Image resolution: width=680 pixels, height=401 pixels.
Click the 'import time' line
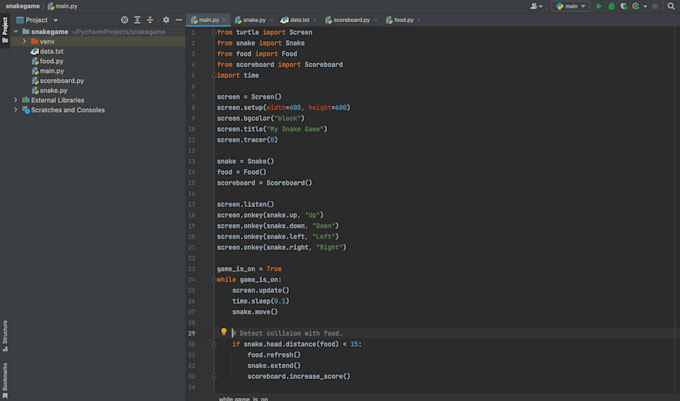click(x=238, y=75)
